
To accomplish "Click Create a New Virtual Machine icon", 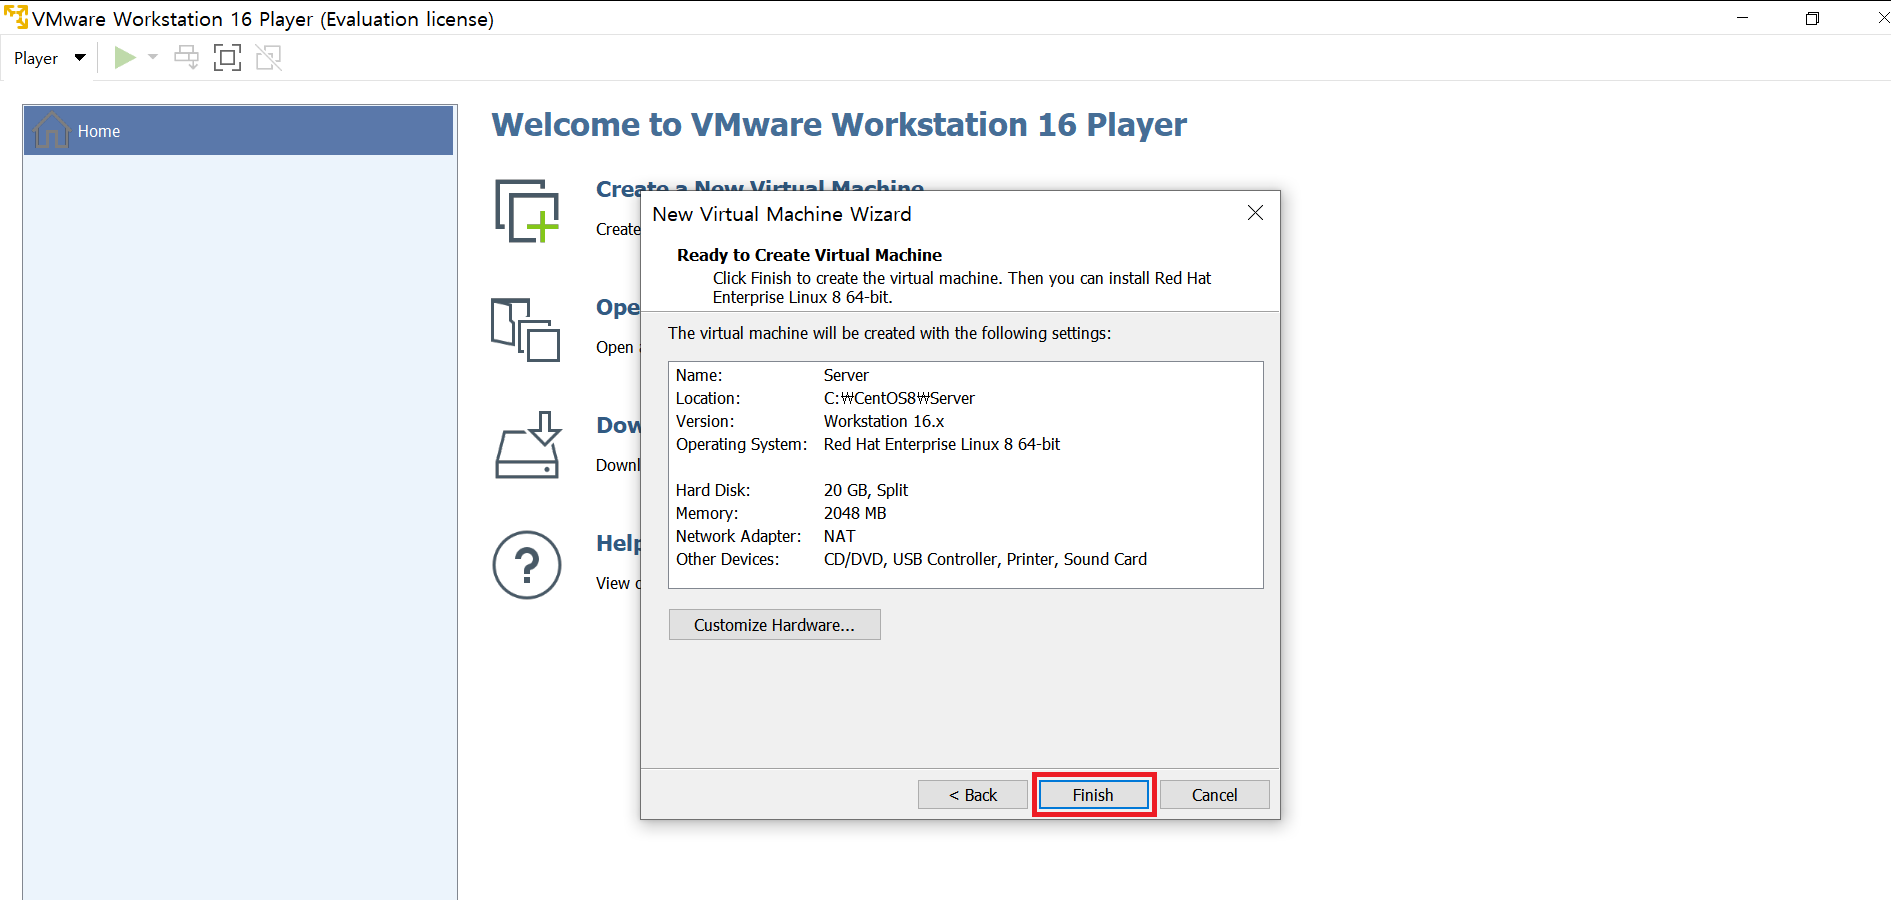I will coord(527,211).
